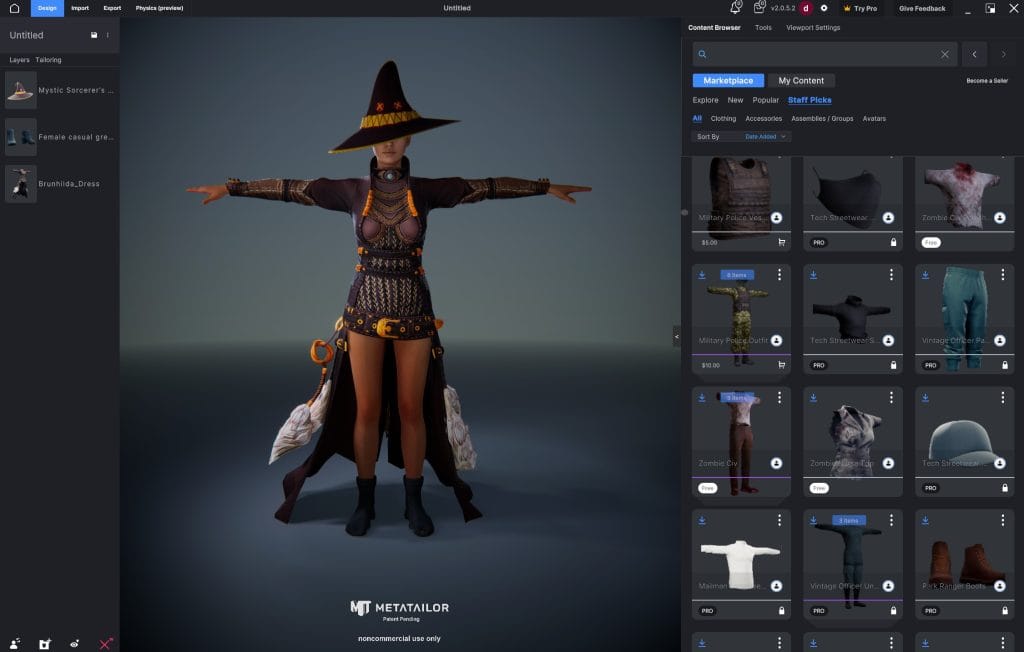Collapse the right panel with the side arrow

pyautogui.click(x=677, y=337)
